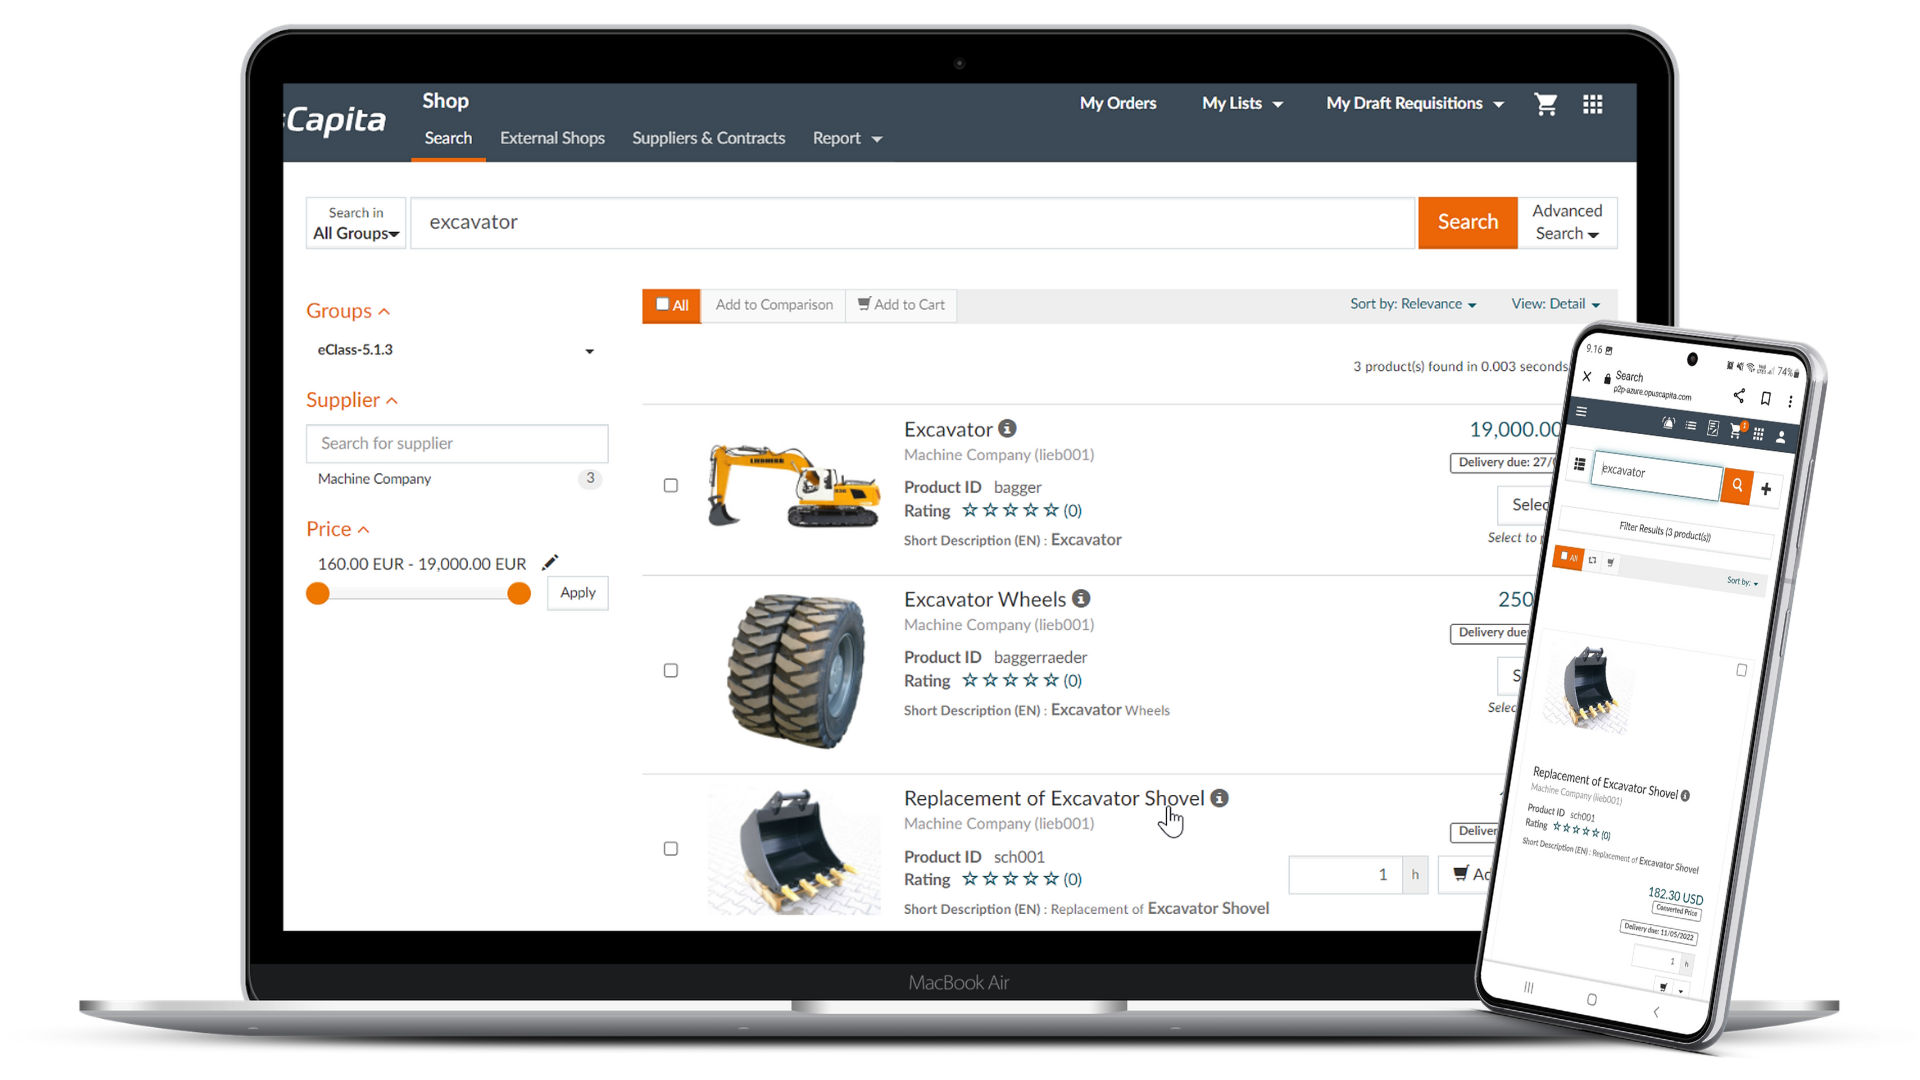
Task: Open the Advanced Search dropdown
Action: click(1567, 222)
